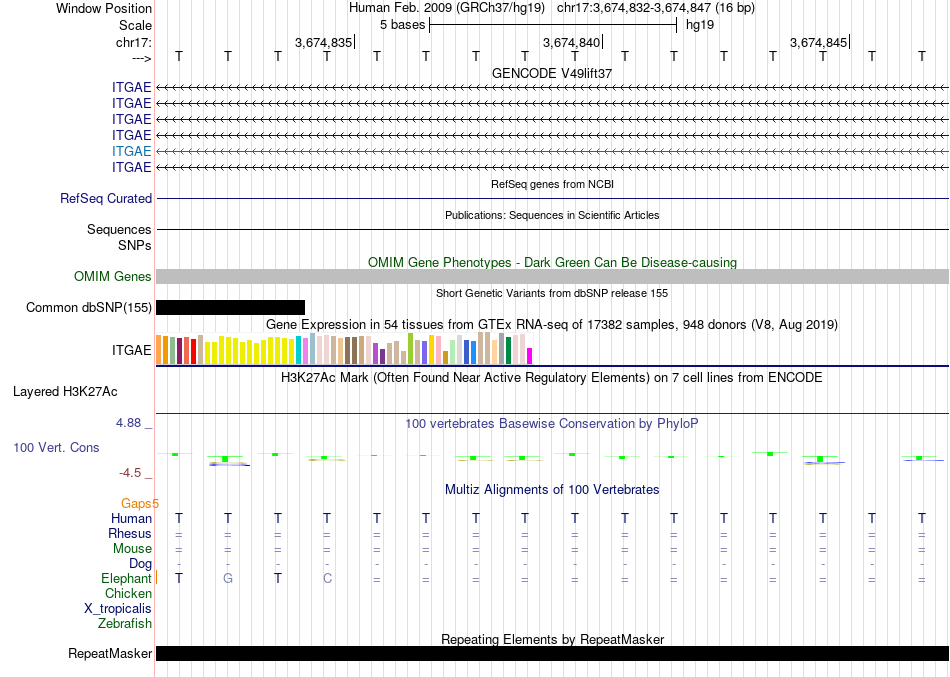Select the Scale track label
This screenshot has width=950, height=677.
(x=135, y=25)
